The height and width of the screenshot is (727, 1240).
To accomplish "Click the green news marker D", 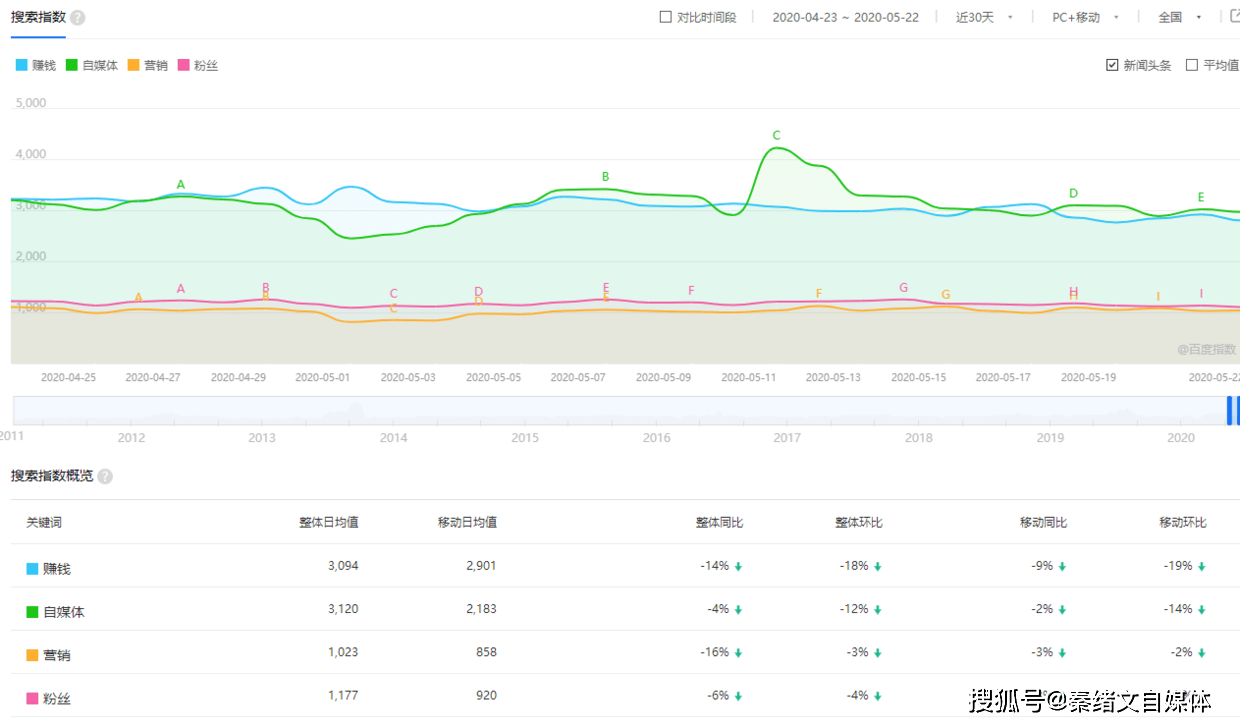I will tap(1073, 194).
